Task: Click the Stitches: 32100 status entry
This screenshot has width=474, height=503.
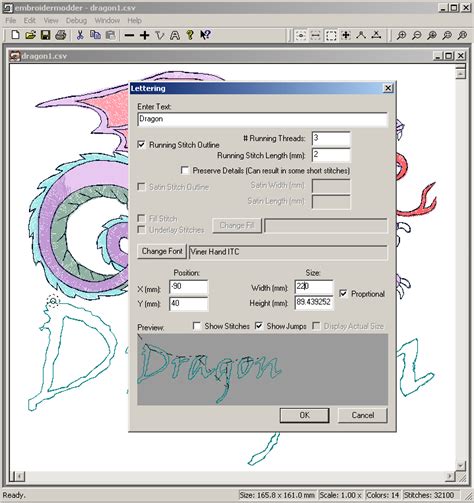Action: click(x=429, y=495)
